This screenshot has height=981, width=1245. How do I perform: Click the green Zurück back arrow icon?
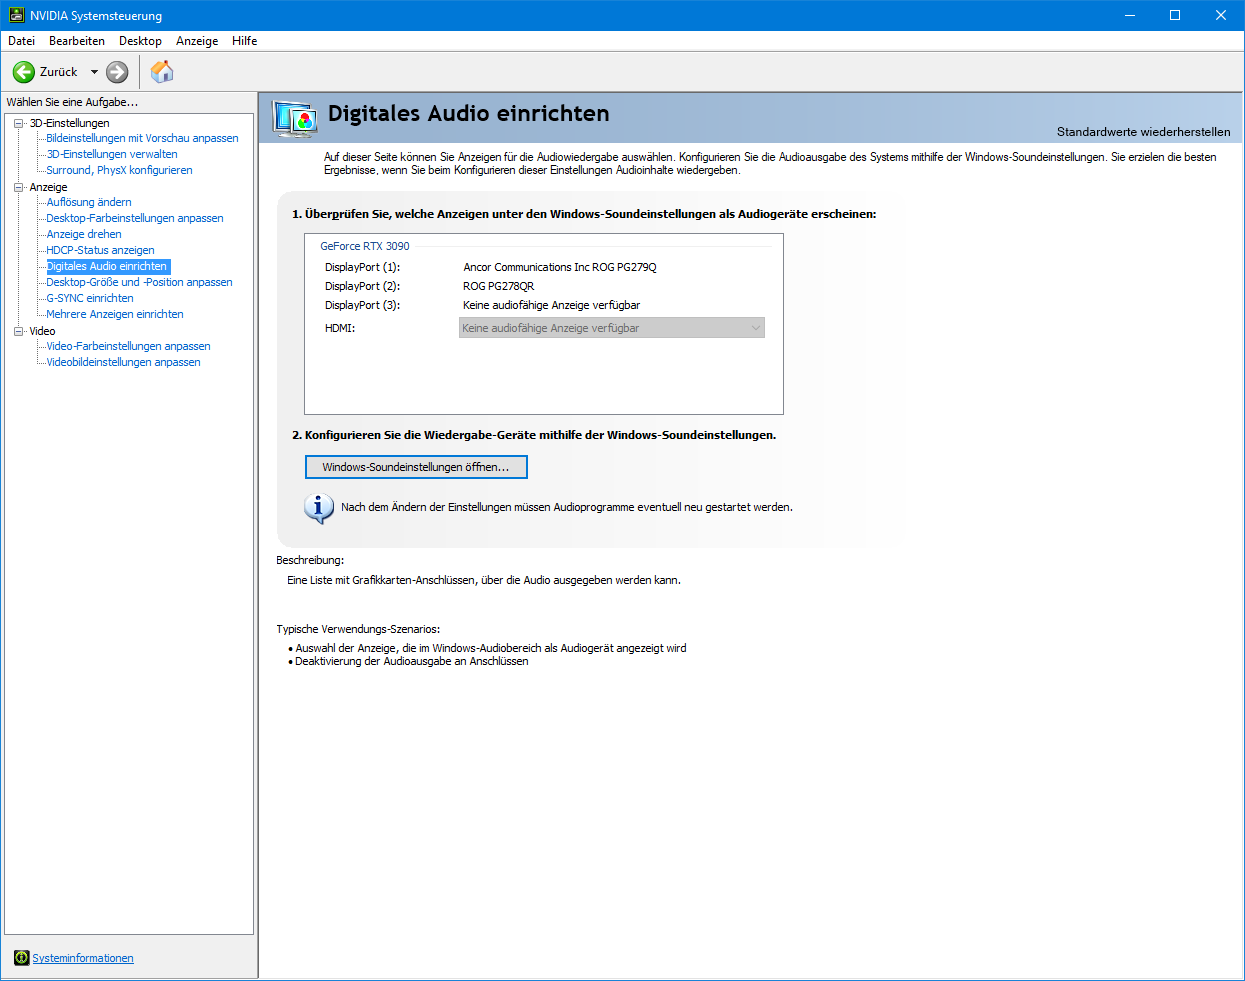[x=24, y=72]
